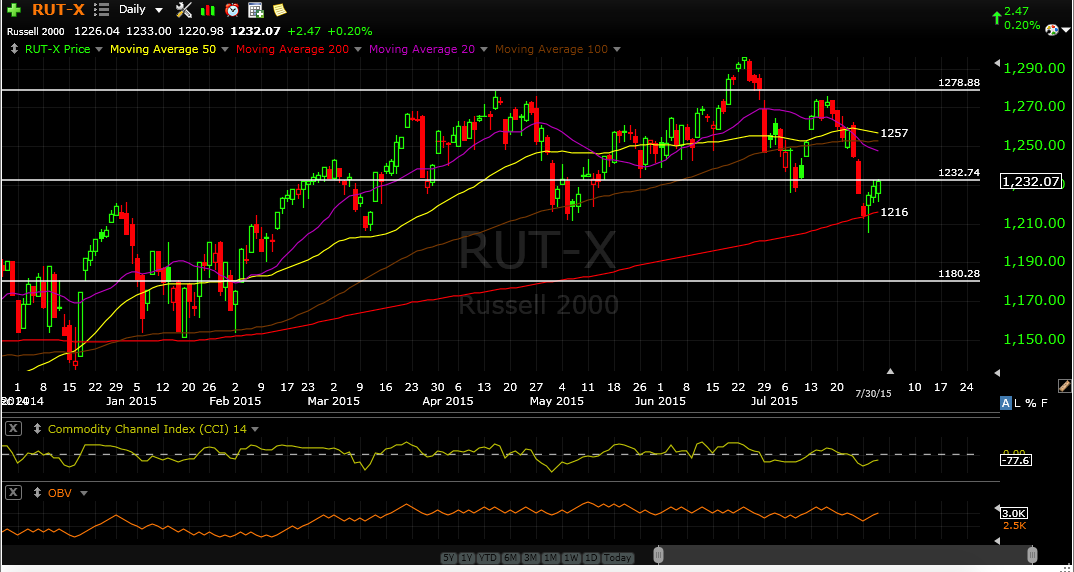This screenshot has height=572, width=1074.
Task: Expand Moving Average 200 dropdown arrow
Action: tap(358, 50)
